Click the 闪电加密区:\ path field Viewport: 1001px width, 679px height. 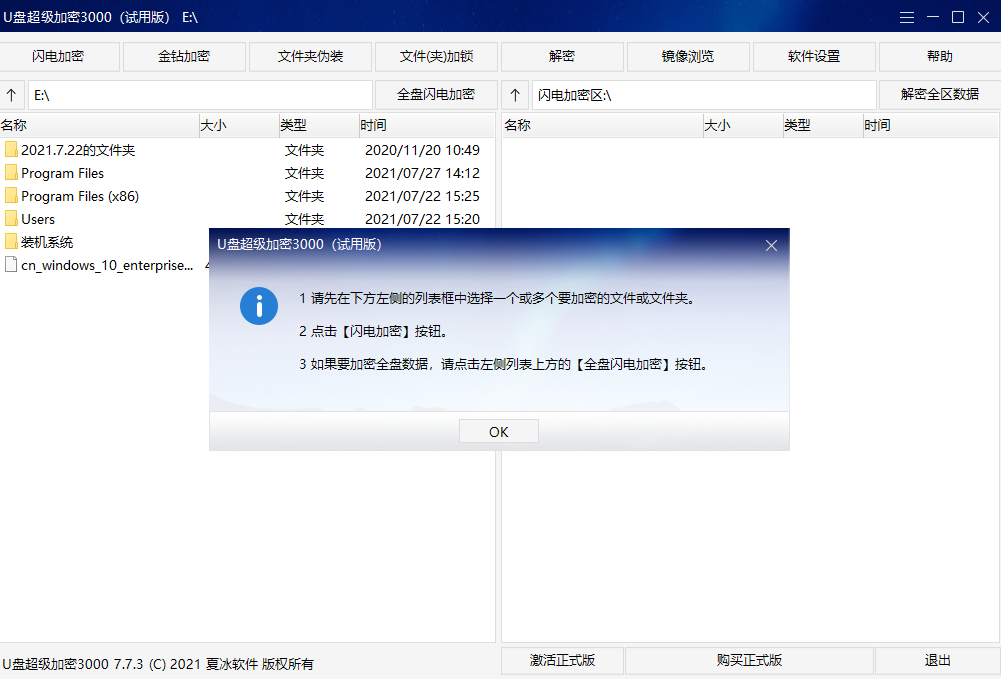pos(704,95)
